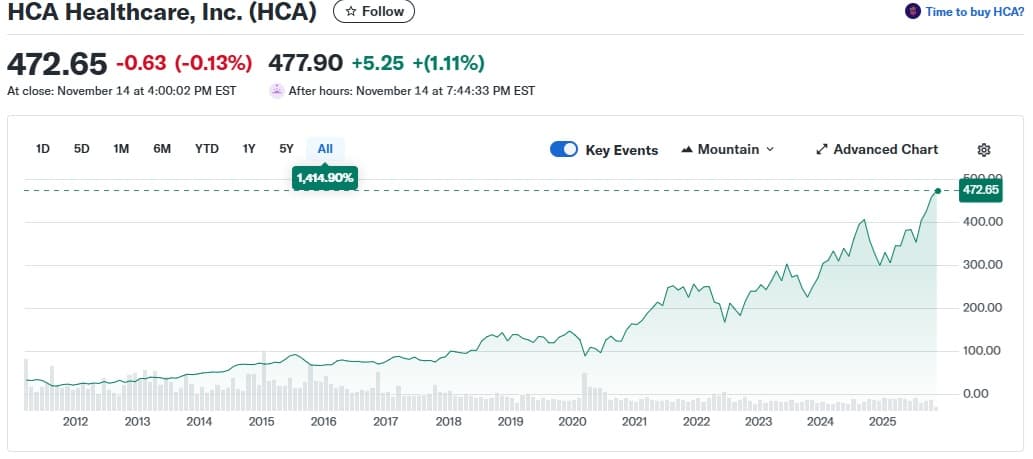This screenshot has width=1033, height=459.
Task: Open the 'Time to buy HCA?' link
Action: point(974,11)
